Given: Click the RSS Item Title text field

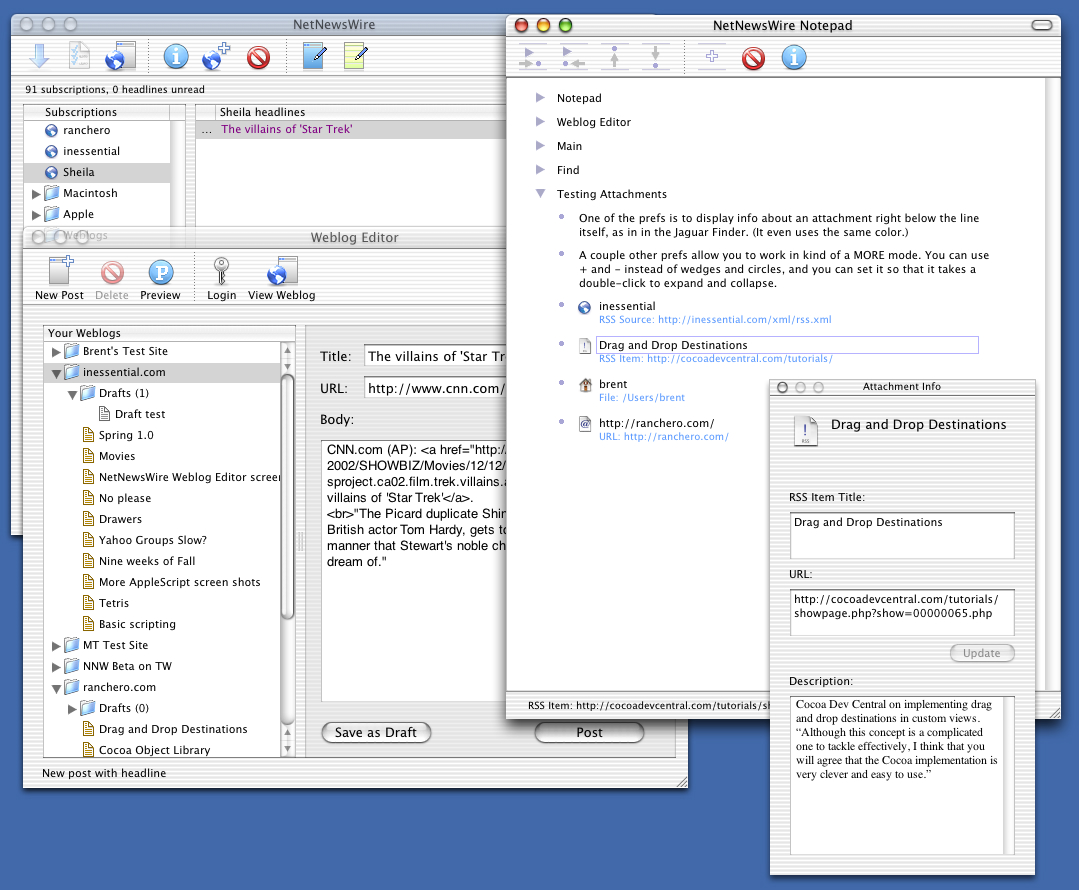Looking at the screenshot, I should tap(901, 535).
